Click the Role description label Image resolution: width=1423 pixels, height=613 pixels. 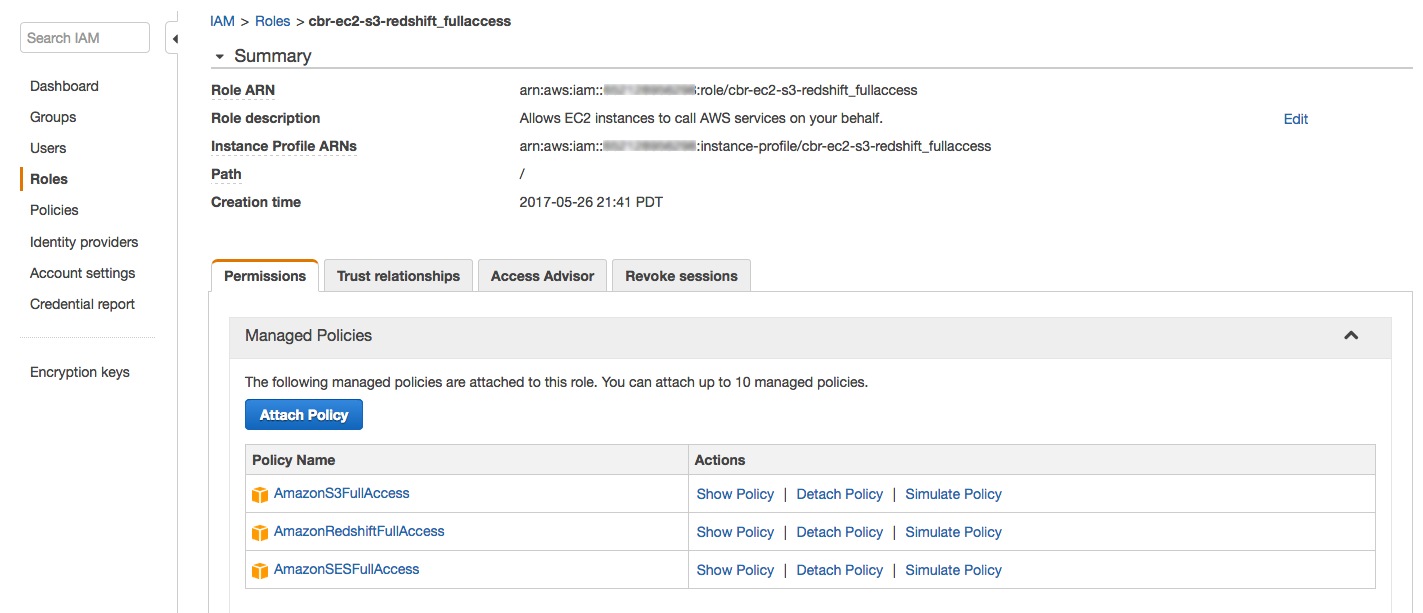click(x=265, y=118)
